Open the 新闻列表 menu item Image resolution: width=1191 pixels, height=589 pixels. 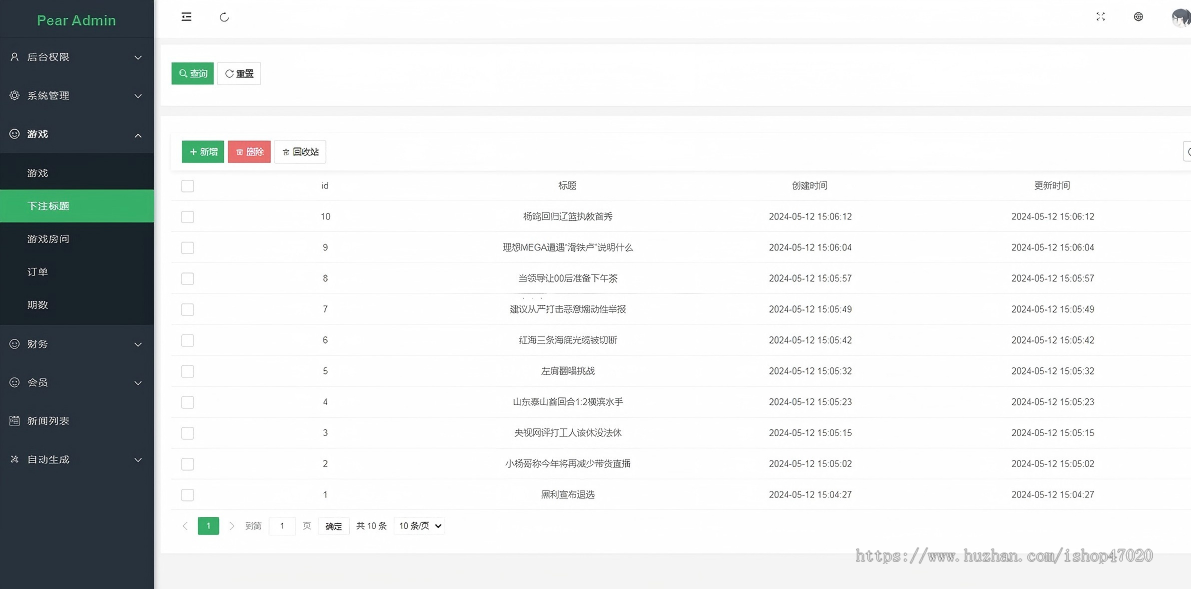click(x=77, y=421)
